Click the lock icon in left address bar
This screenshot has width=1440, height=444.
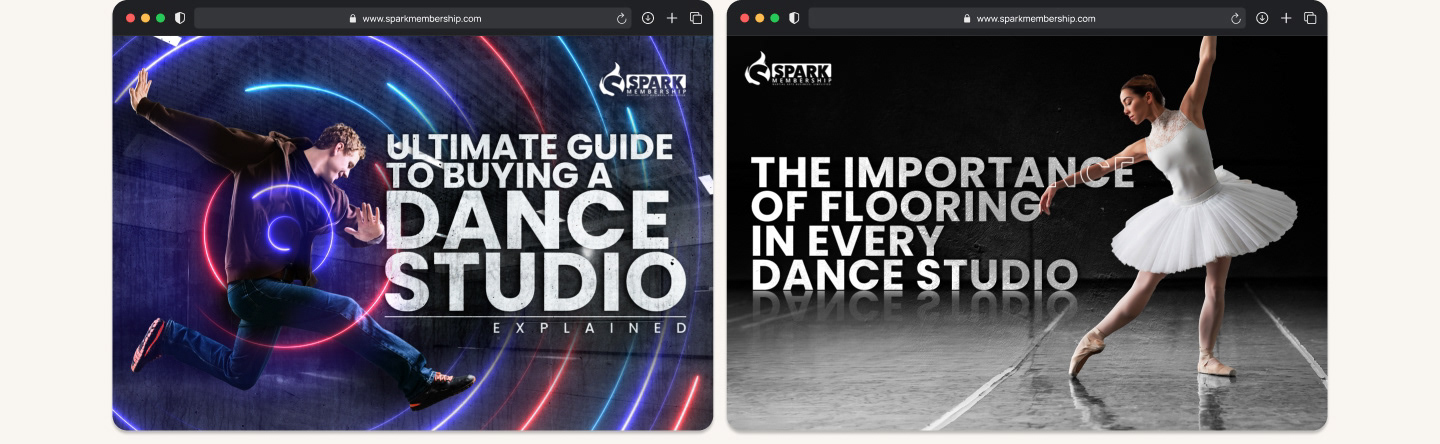(353, 18)
